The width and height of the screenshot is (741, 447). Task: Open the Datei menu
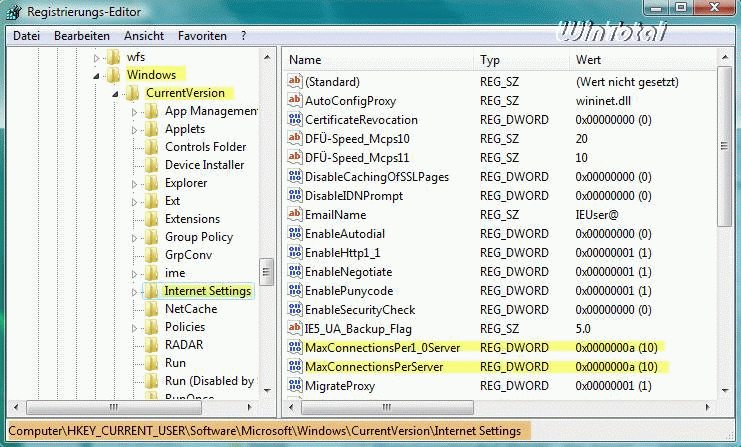coord(27,36)
